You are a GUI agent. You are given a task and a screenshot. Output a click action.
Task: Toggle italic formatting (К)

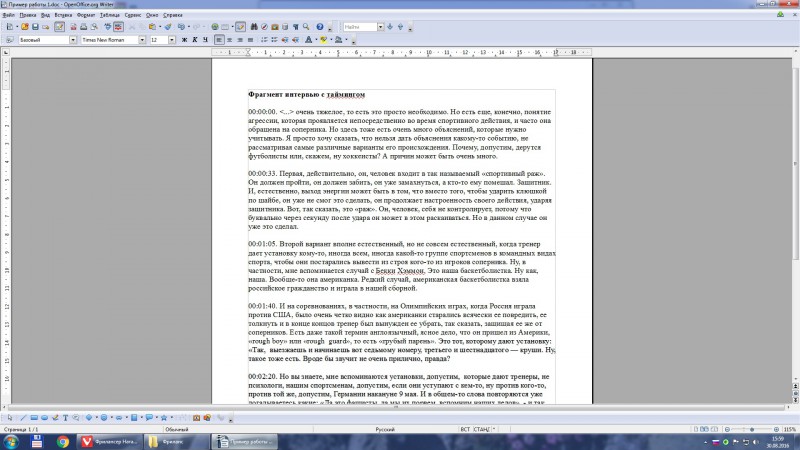194,40
